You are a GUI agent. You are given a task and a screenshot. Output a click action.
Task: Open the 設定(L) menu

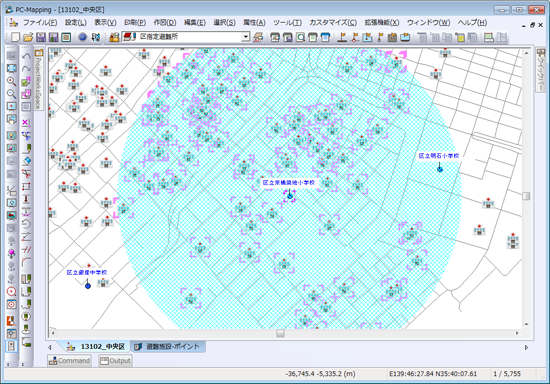coord(75,23)
